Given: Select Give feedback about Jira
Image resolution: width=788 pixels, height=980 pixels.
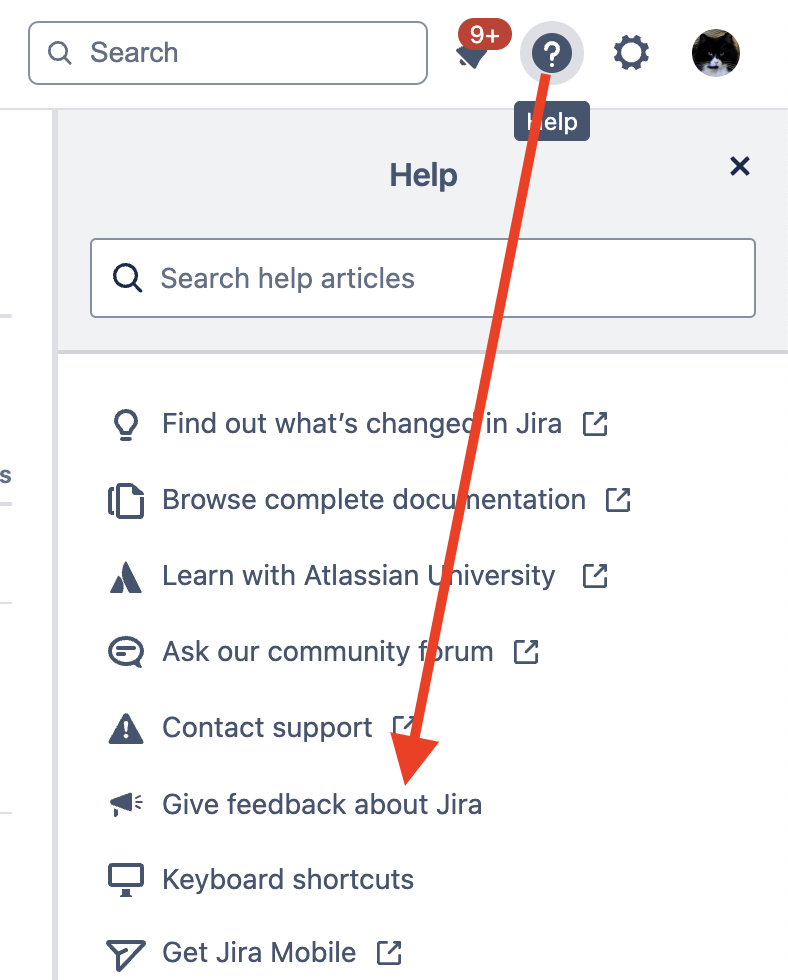Looking at the screenshot, I should click(x=322, y=803).
